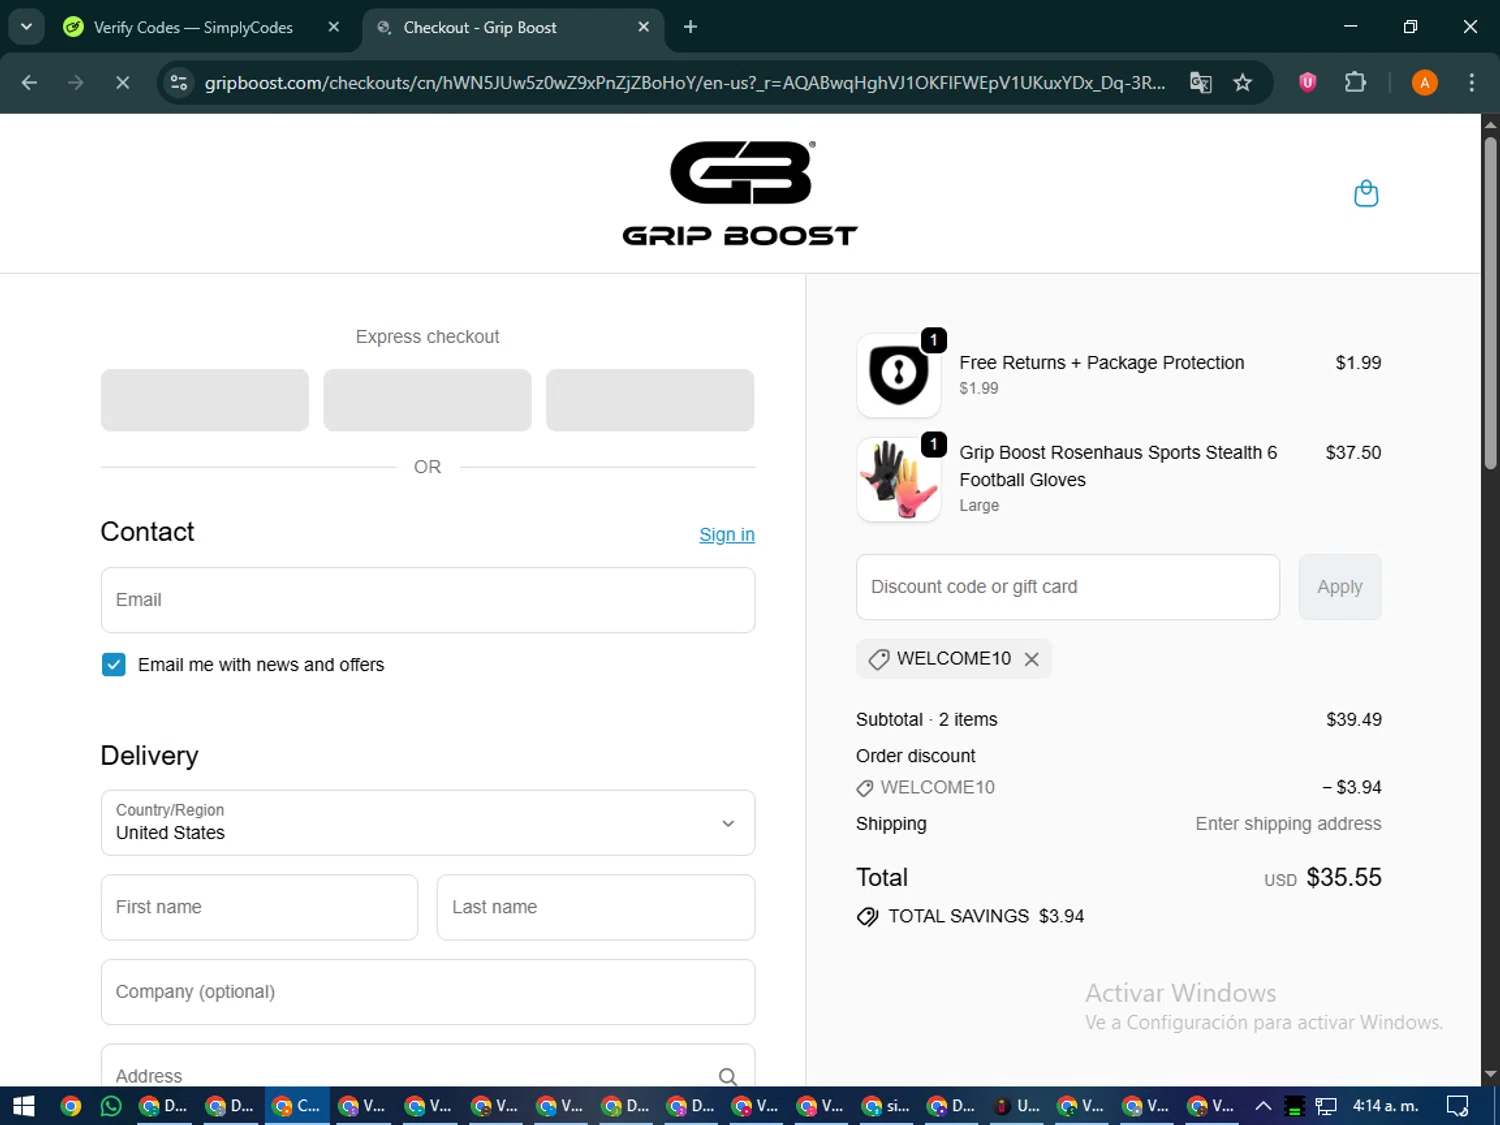Focus the Email input field
Image resolution: width=1500 pixels, height=1125 pixels.
tap(428, 600)
